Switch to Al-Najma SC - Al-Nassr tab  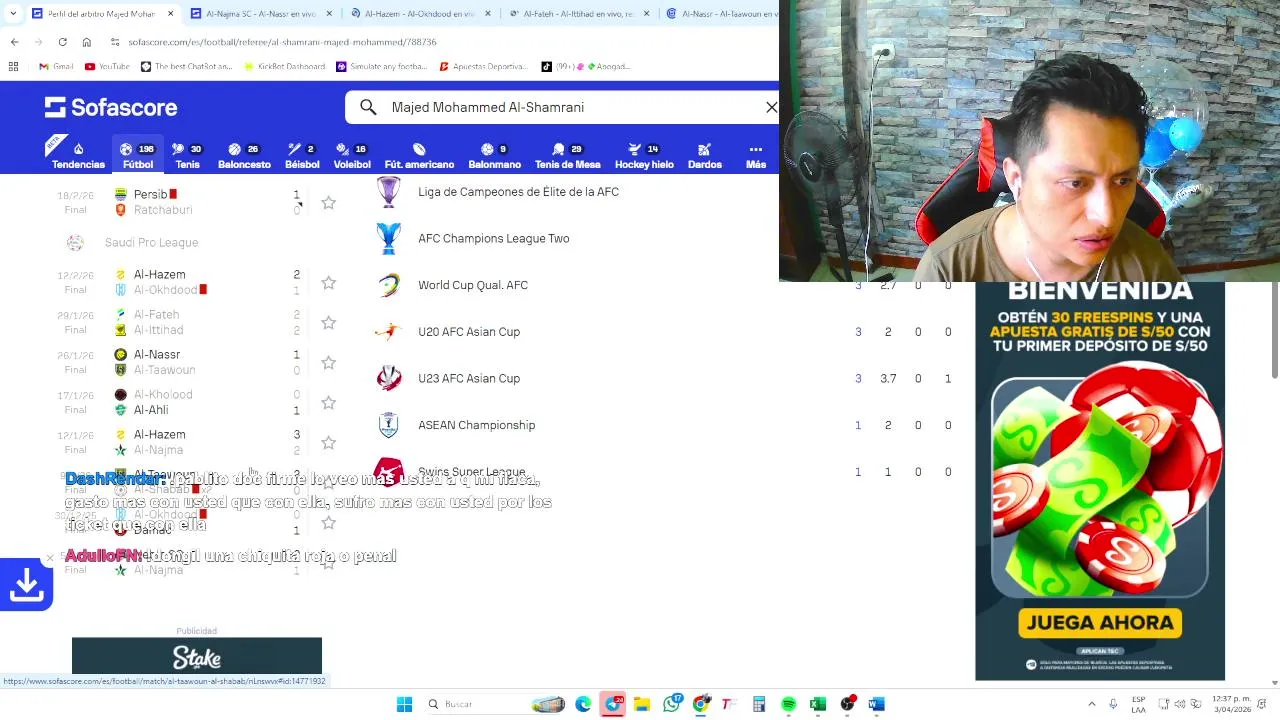coord(262,14)
